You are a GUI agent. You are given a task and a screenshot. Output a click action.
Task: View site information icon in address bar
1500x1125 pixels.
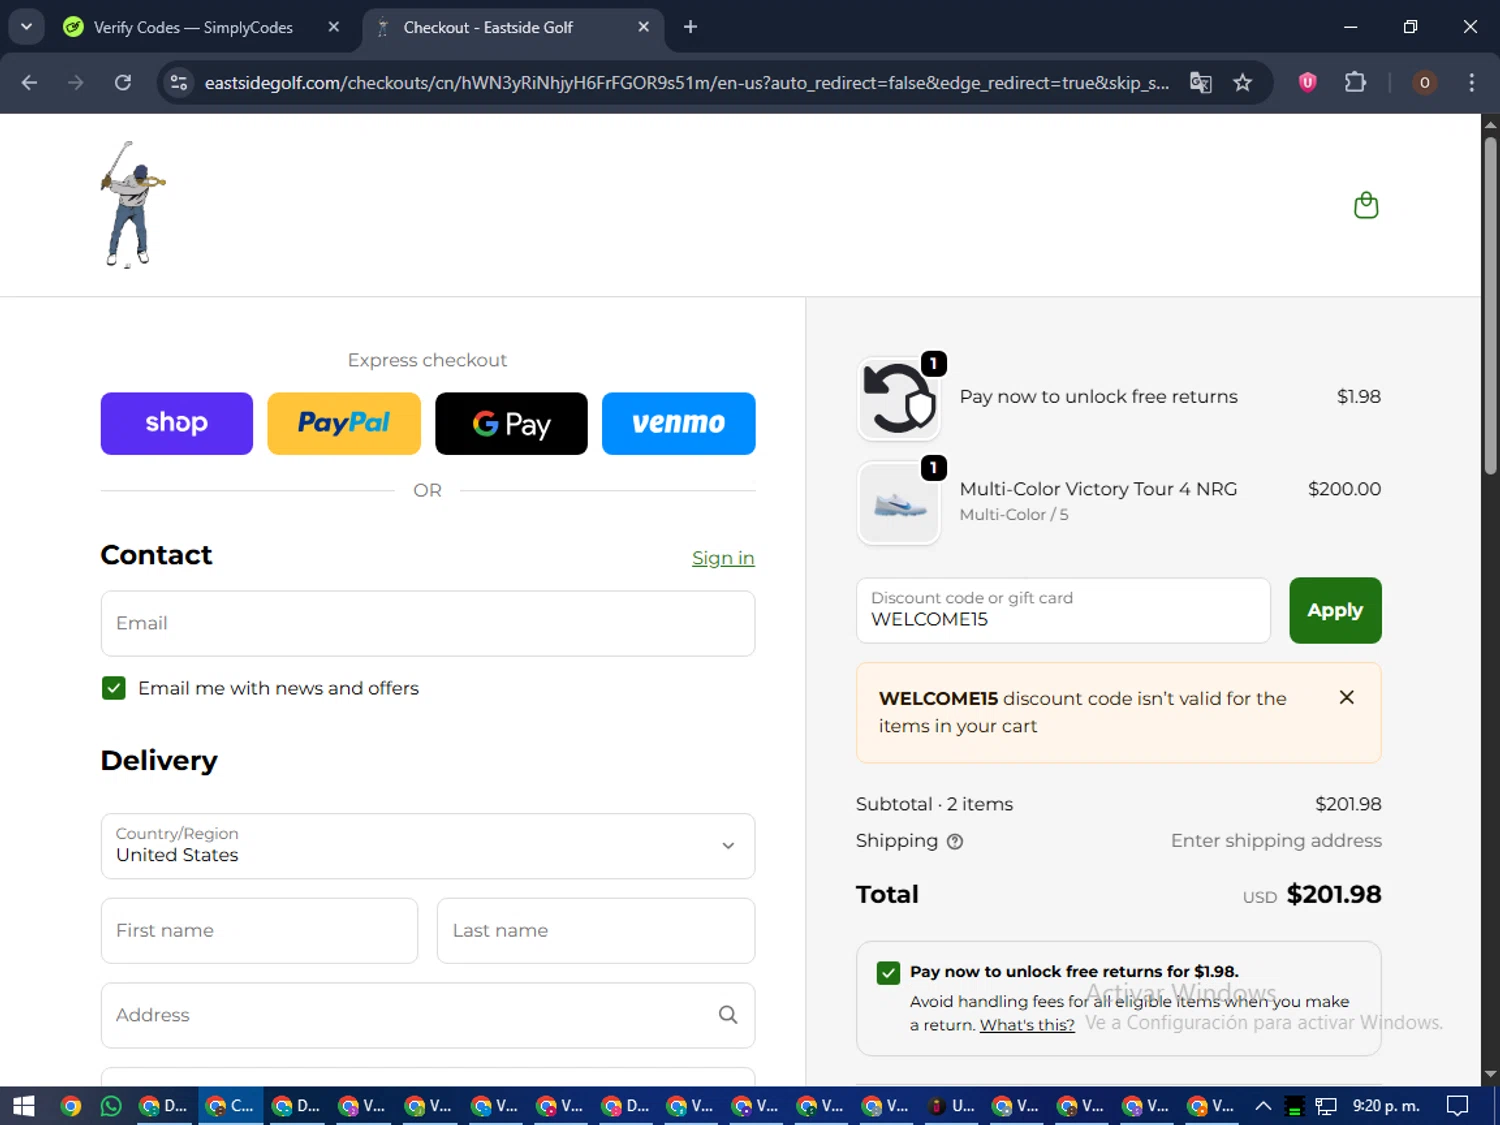pyautogui.click(x=179, y=82)
